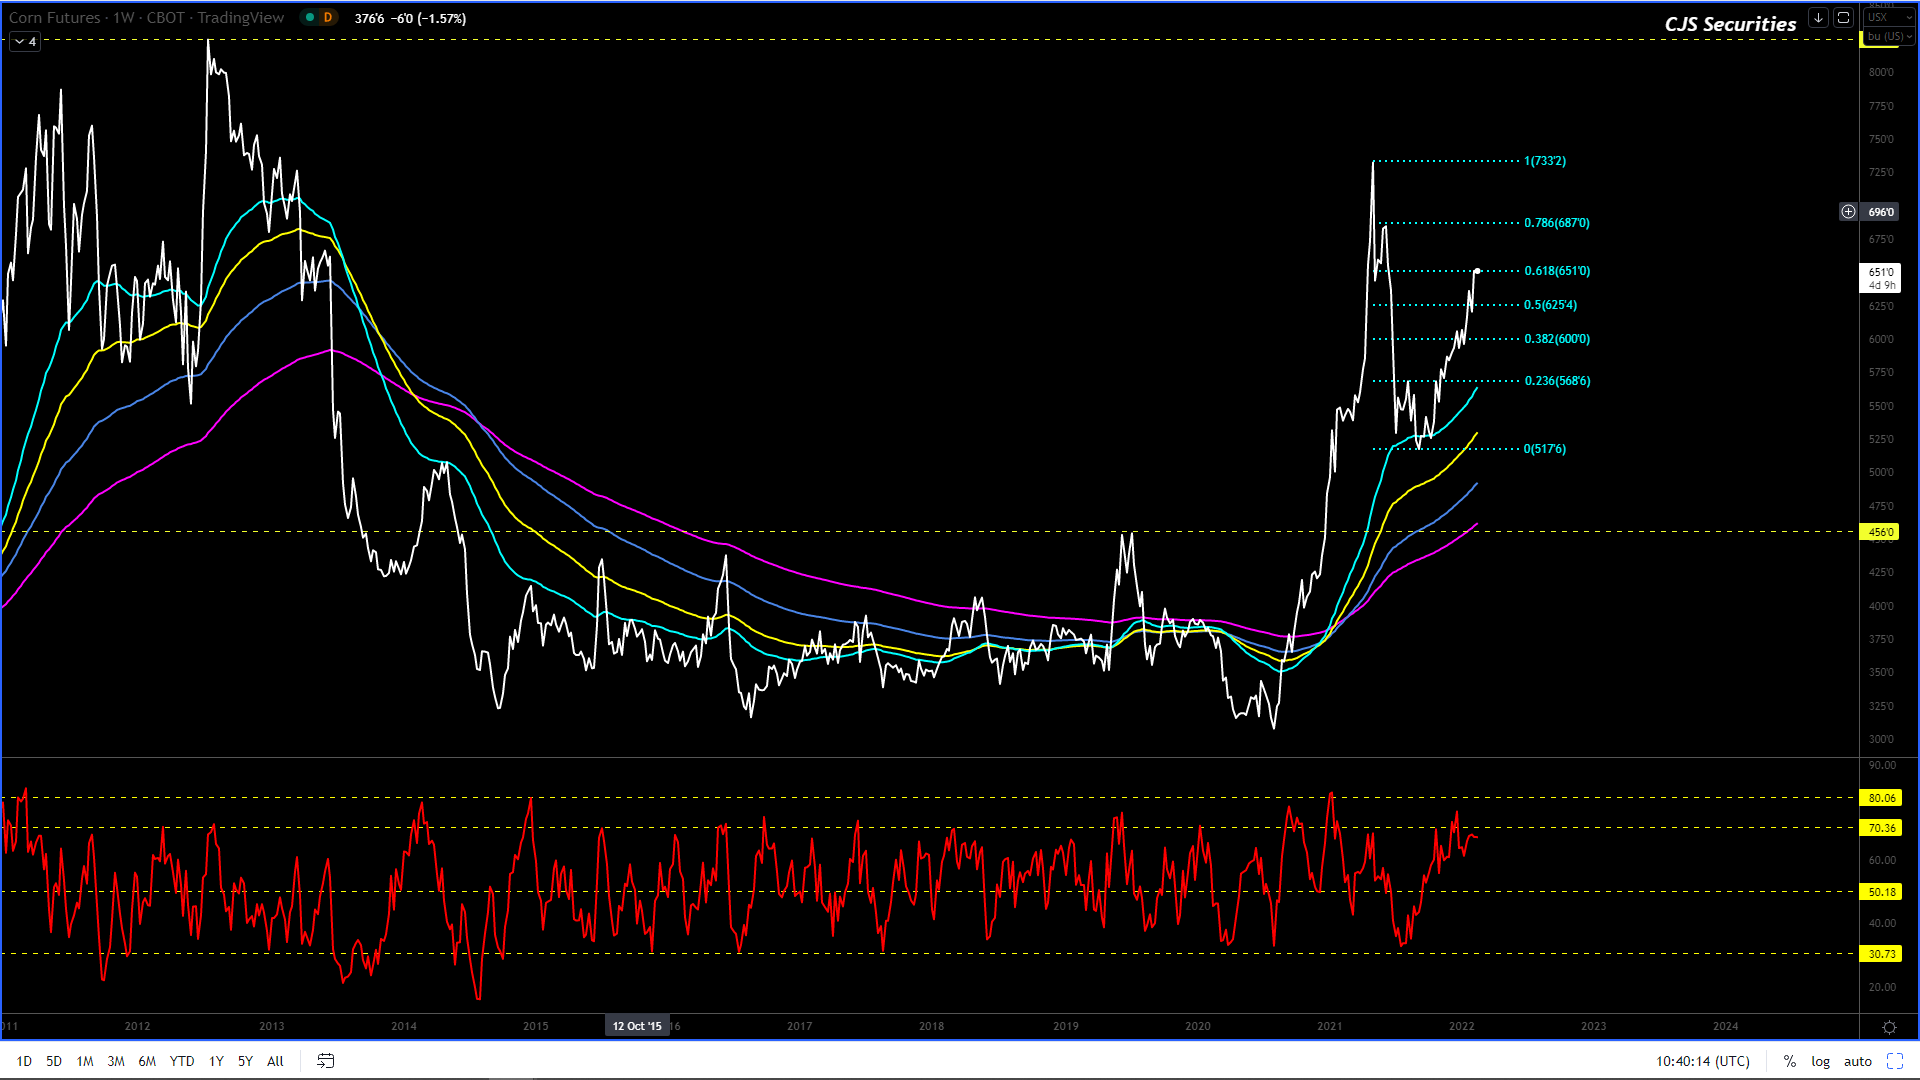This screenshot has height=1080, width=1920.
Task: Expand the collapsed indicator legend showing 4
Action: (25, 42)
